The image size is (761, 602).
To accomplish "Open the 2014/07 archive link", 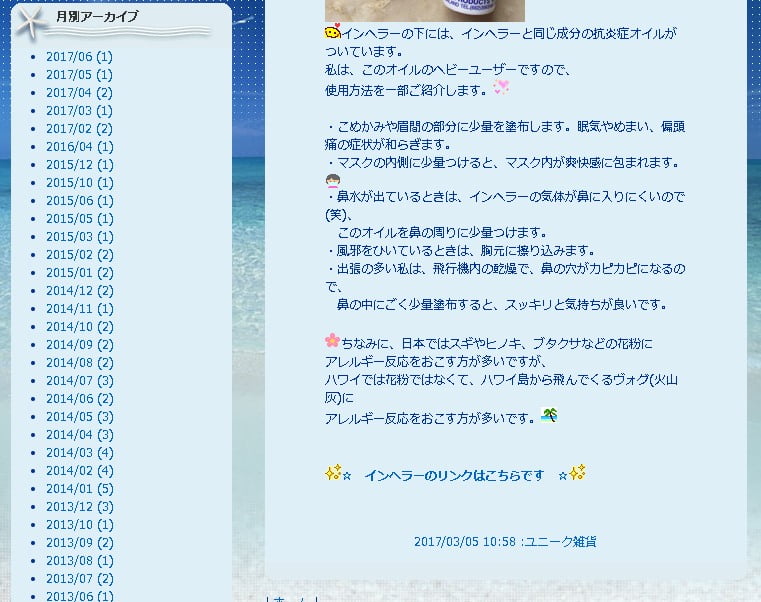I will coord(80,381).
